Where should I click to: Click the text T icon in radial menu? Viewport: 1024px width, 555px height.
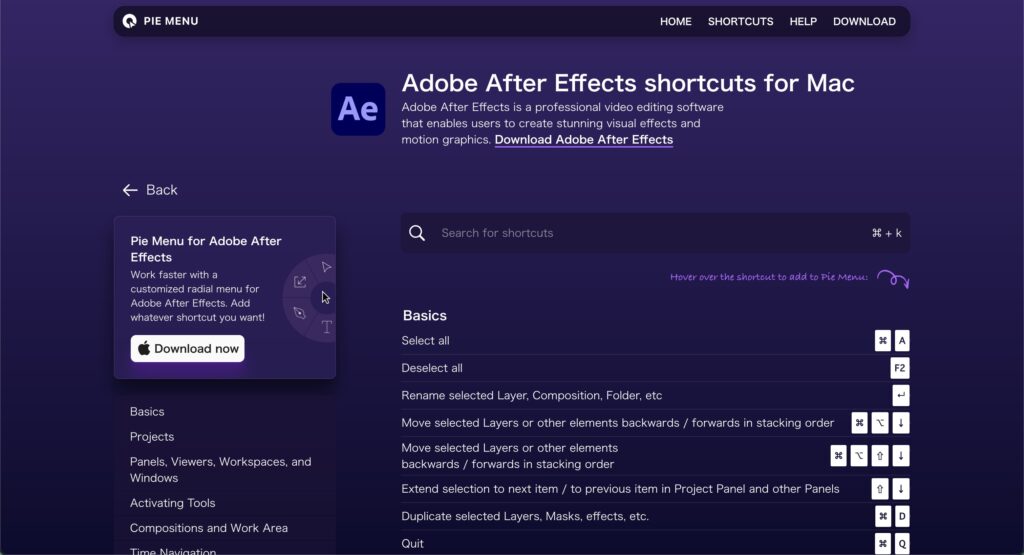click(x=327, y=327)
